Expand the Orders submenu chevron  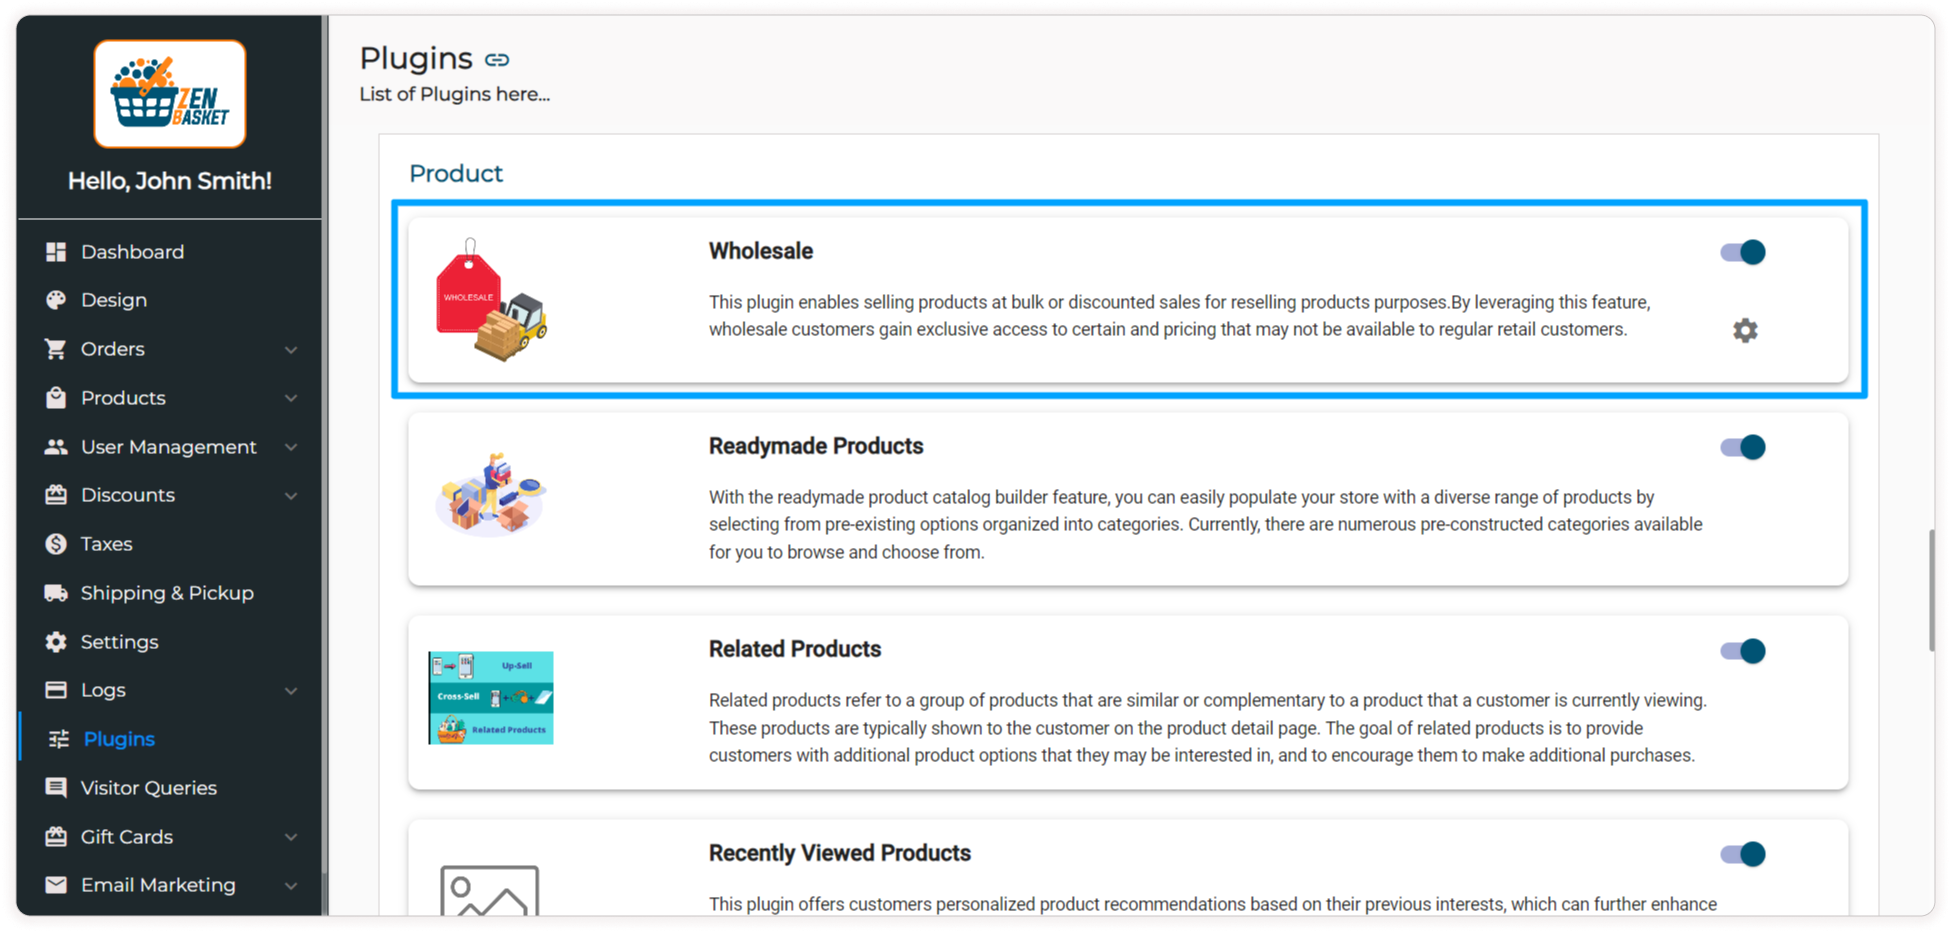point(291,350)
